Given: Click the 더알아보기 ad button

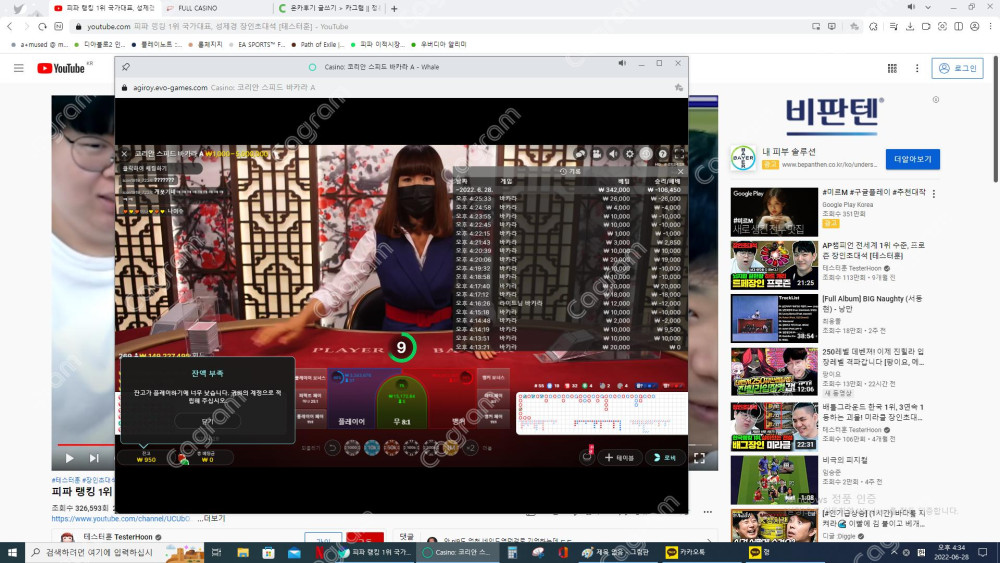Looking at the screenshot, I should coord(912,159).
